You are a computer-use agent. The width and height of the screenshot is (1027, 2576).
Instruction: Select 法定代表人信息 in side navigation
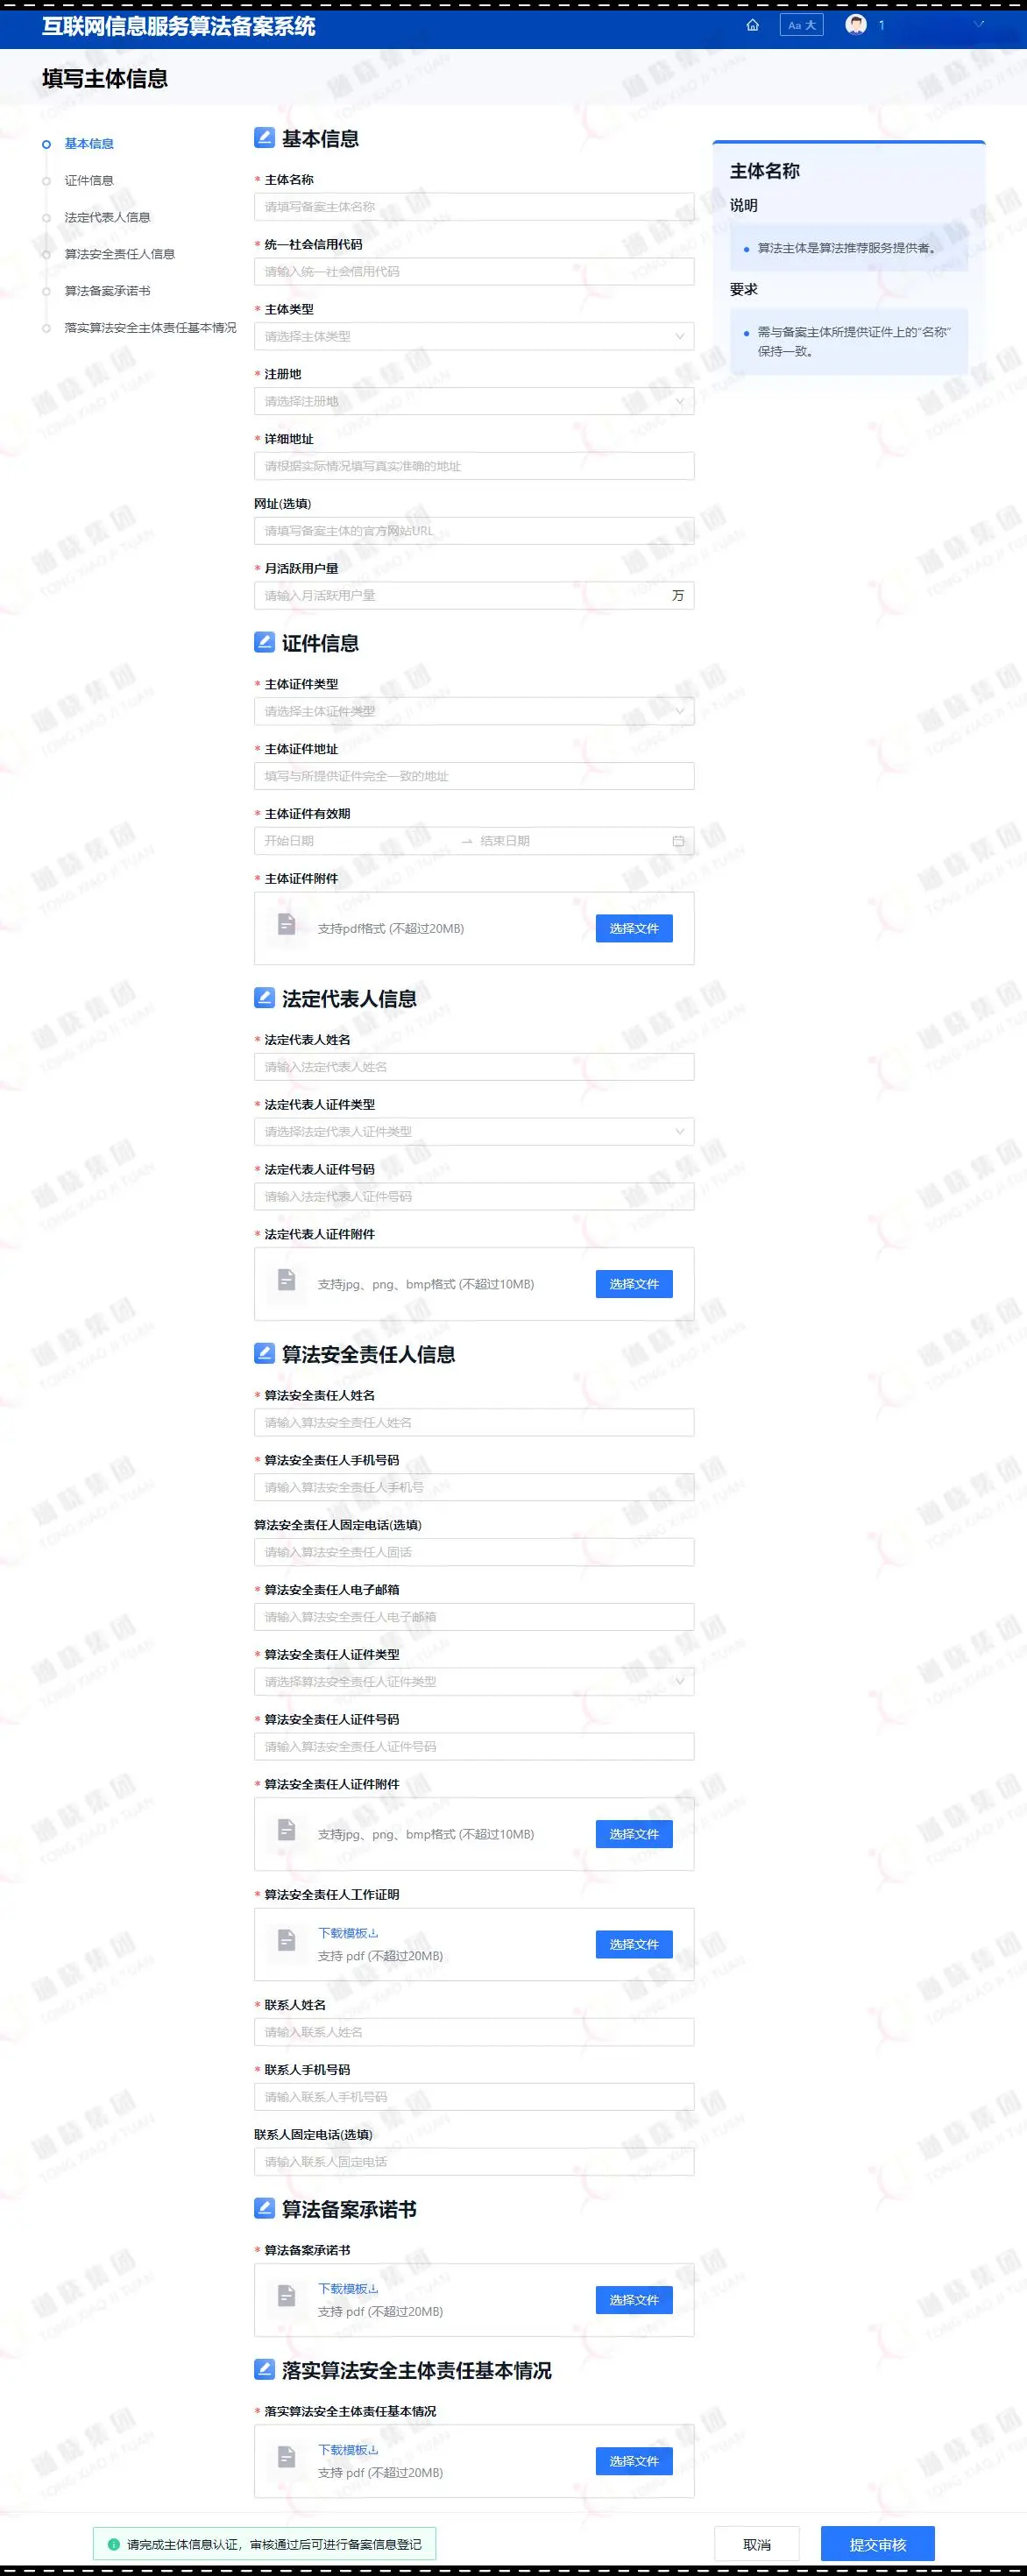coord(107,218)
